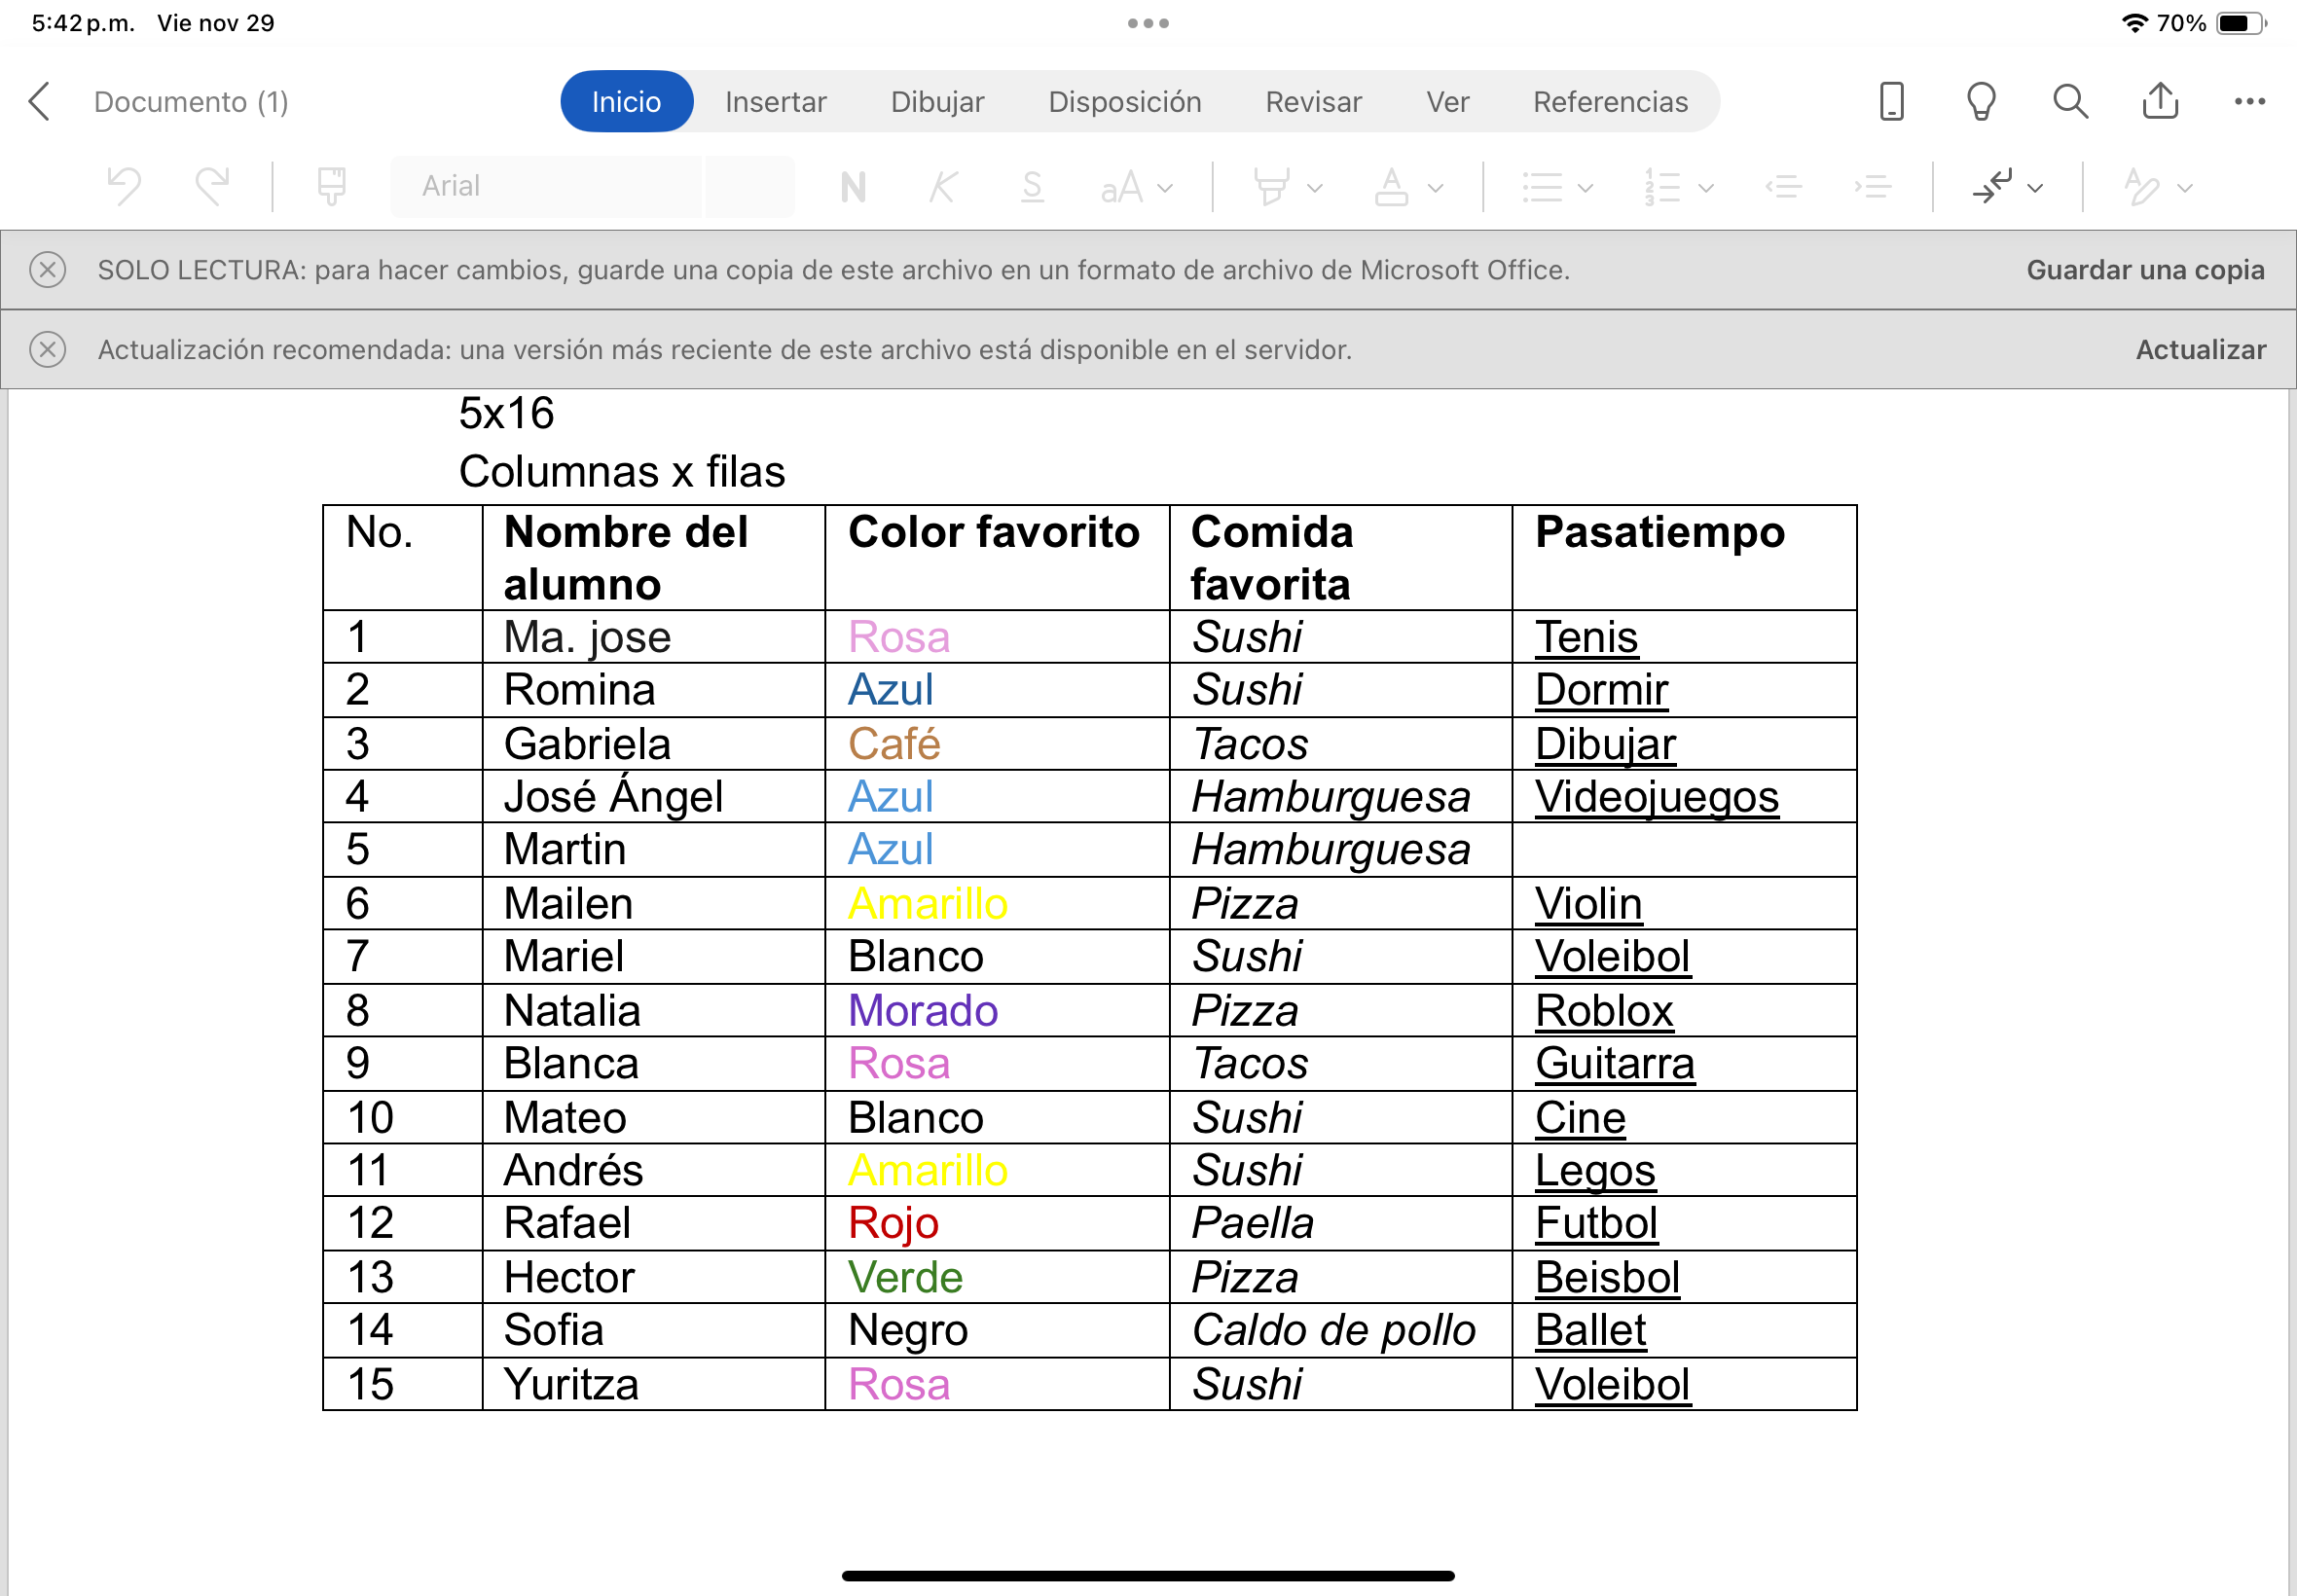Open the lightbulb help icon

(x=1980, y=102)
